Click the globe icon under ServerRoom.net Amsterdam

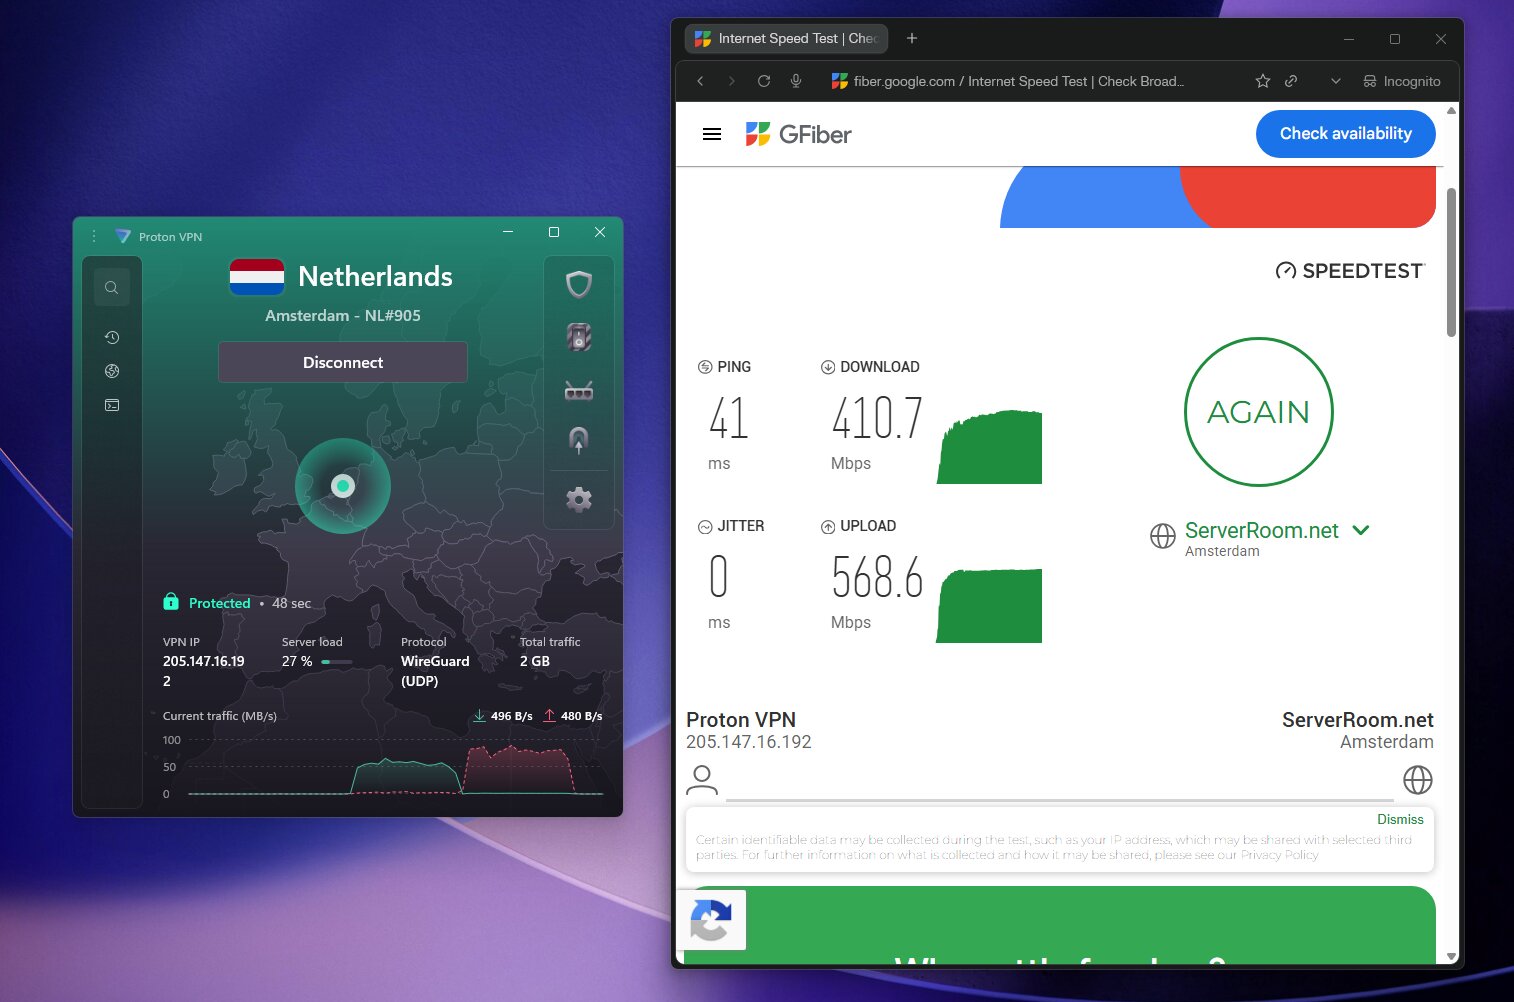tap(1418, 780)
